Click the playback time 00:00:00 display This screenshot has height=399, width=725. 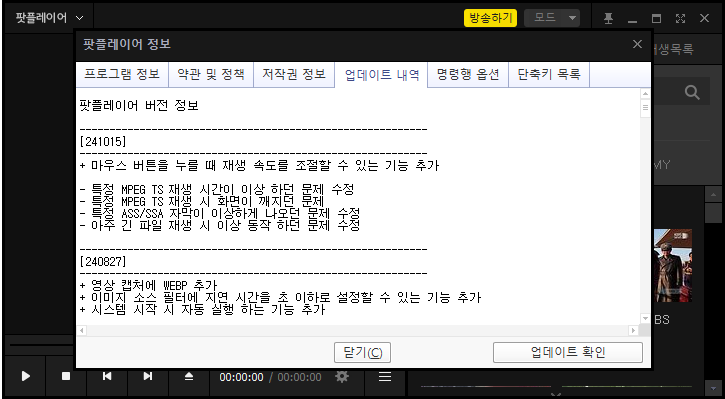point(241,377)
